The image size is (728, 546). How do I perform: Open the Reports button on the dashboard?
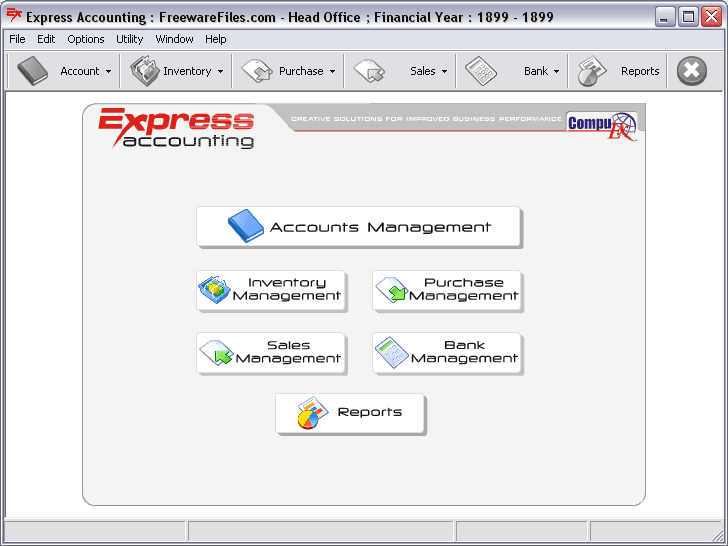click(350, 413)
